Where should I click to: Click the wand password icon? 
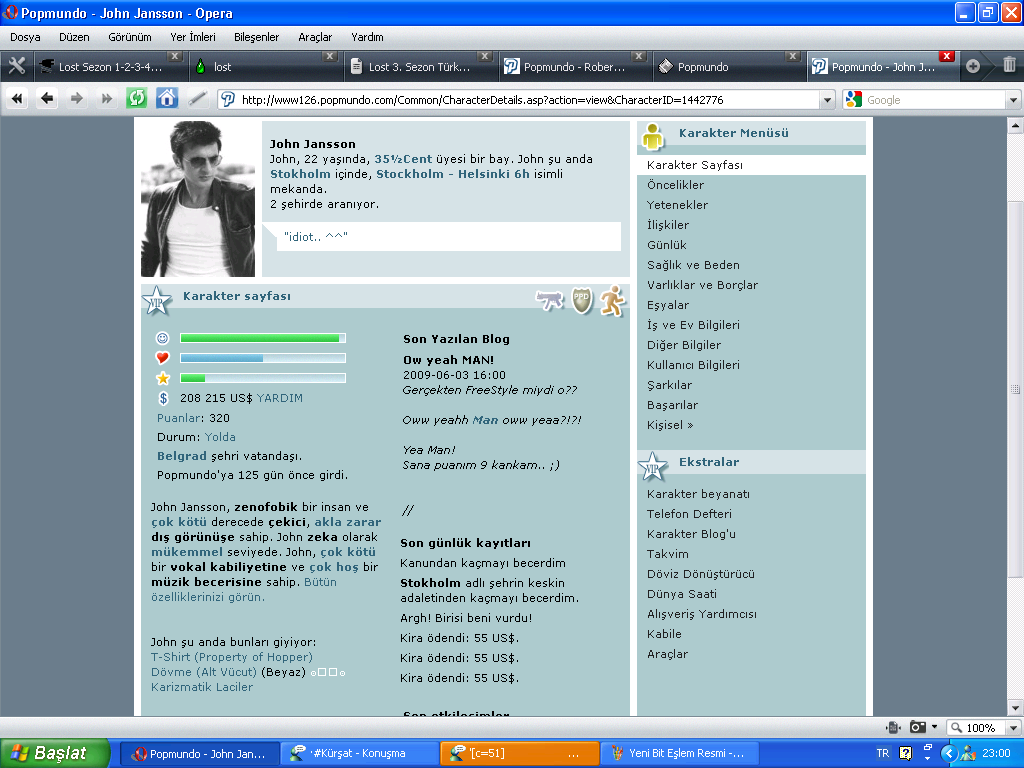(197, 99)
